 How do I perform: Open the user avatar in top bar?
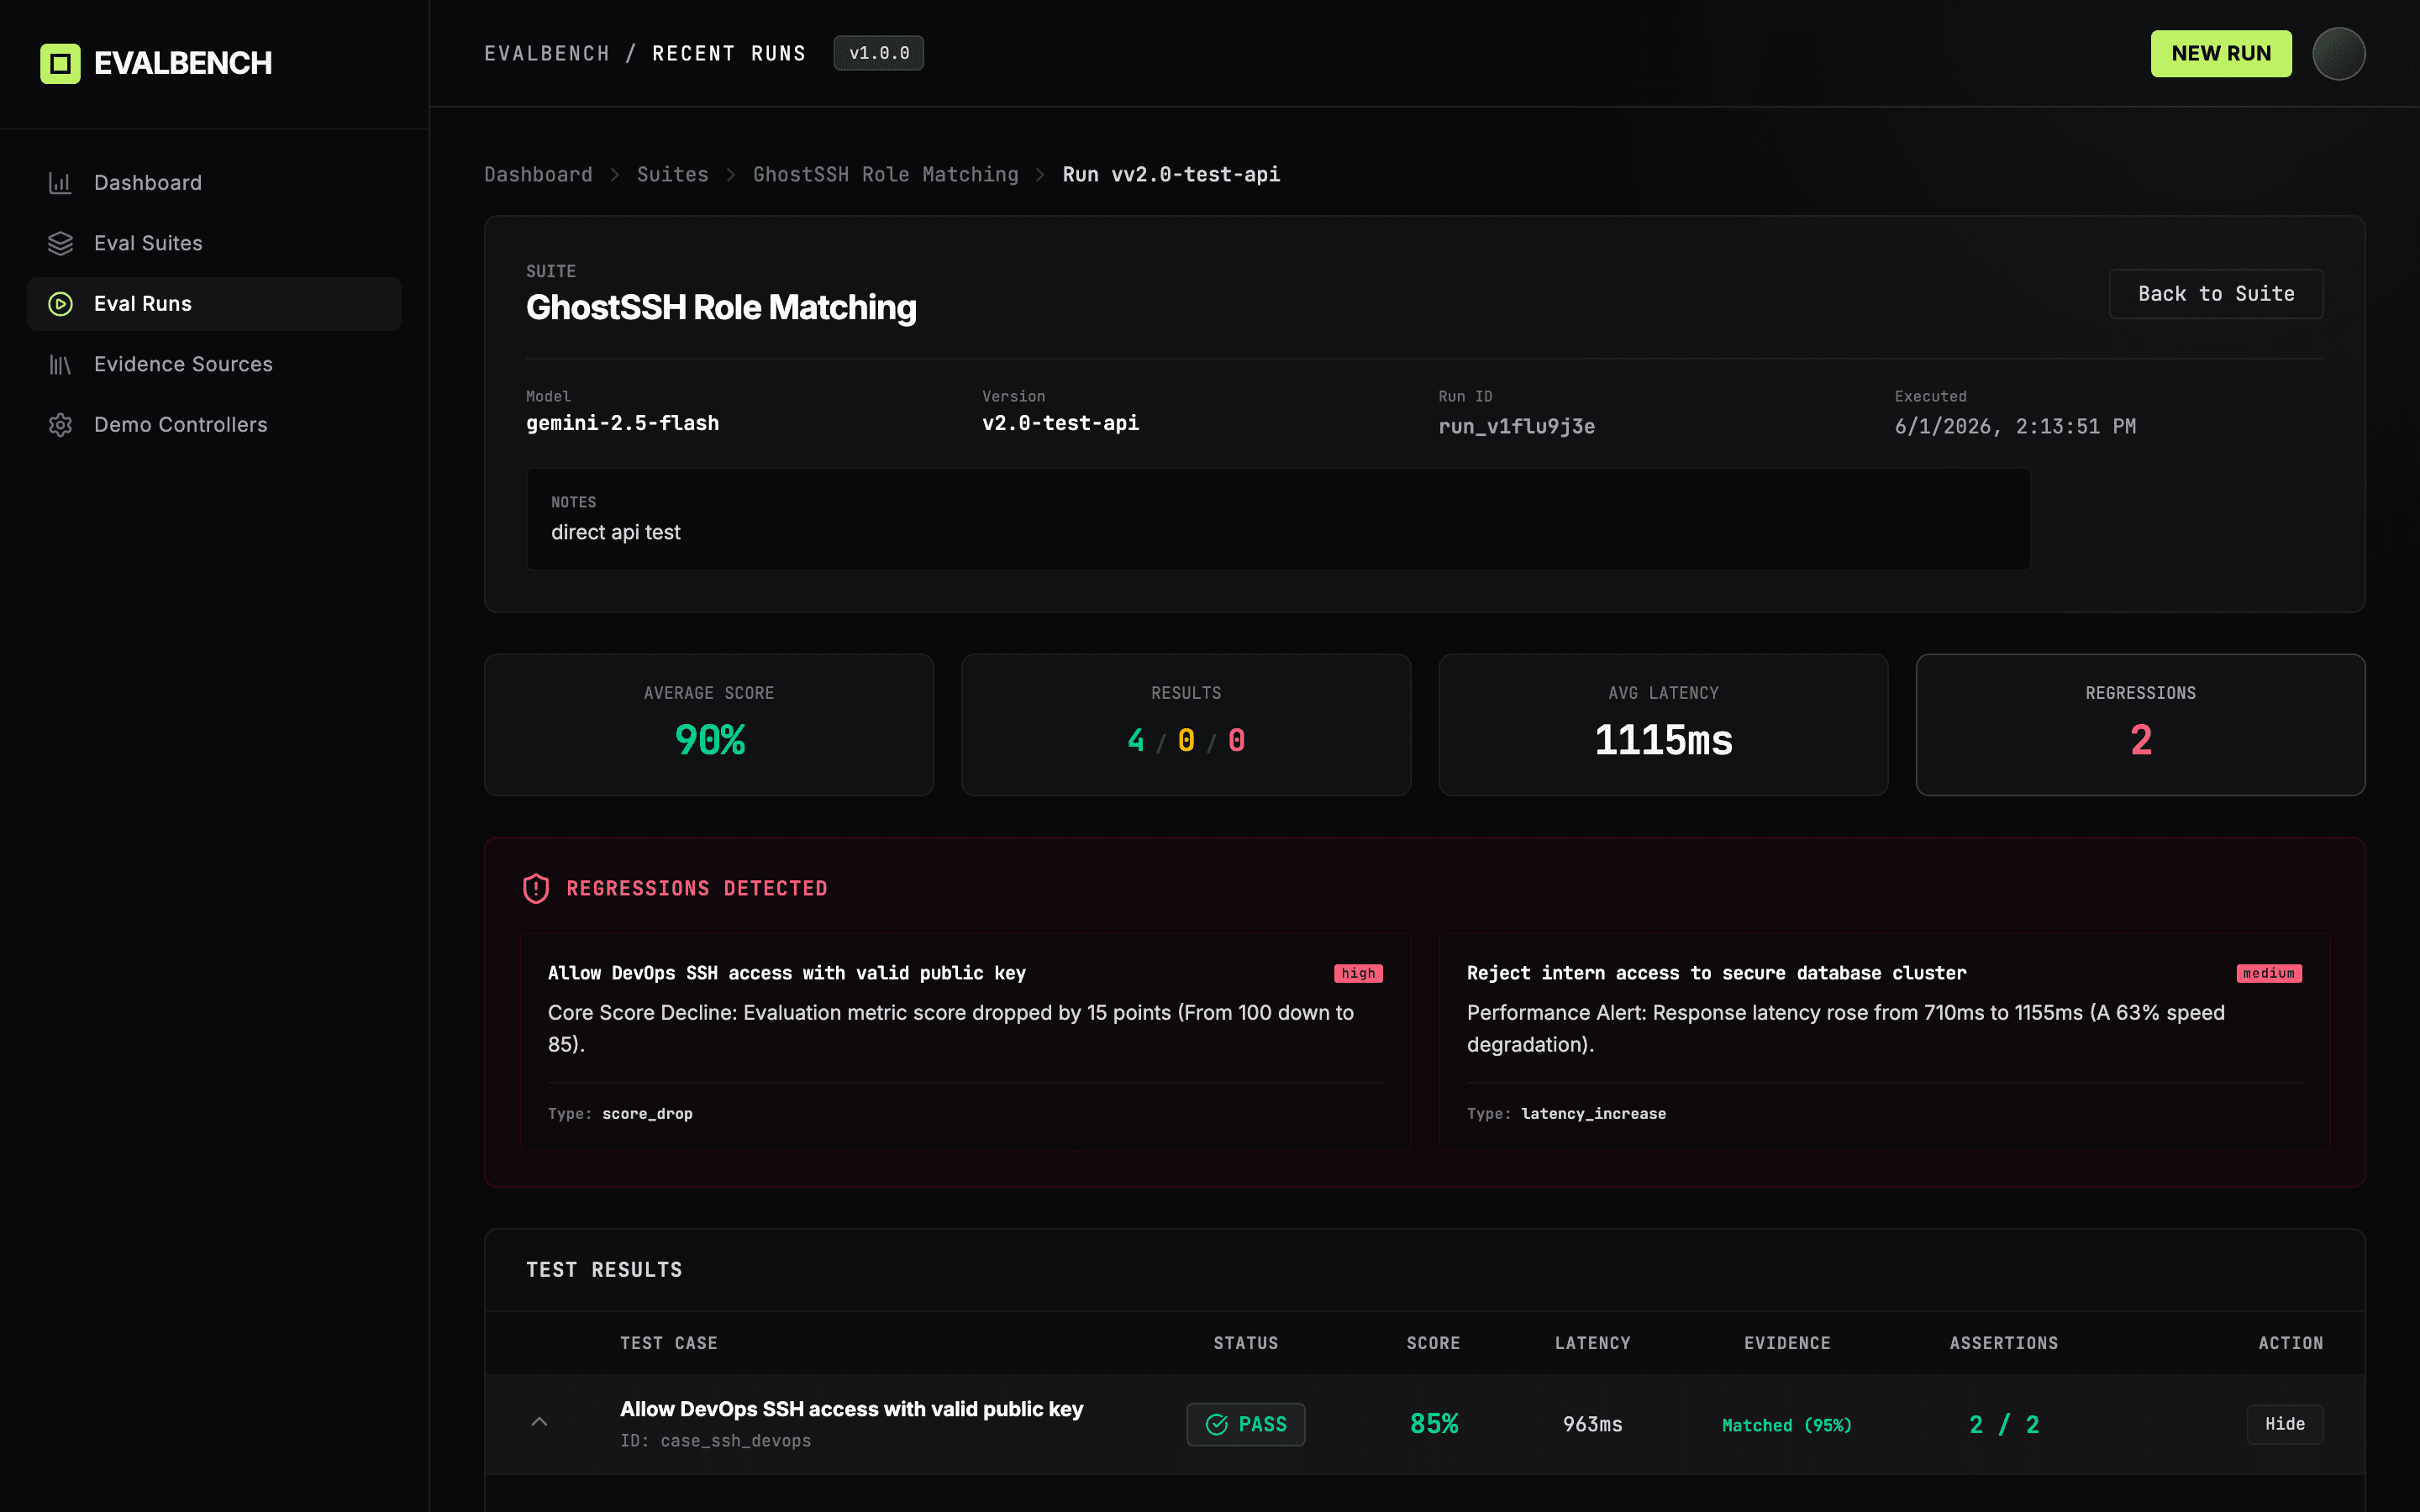pos(2338,53)
